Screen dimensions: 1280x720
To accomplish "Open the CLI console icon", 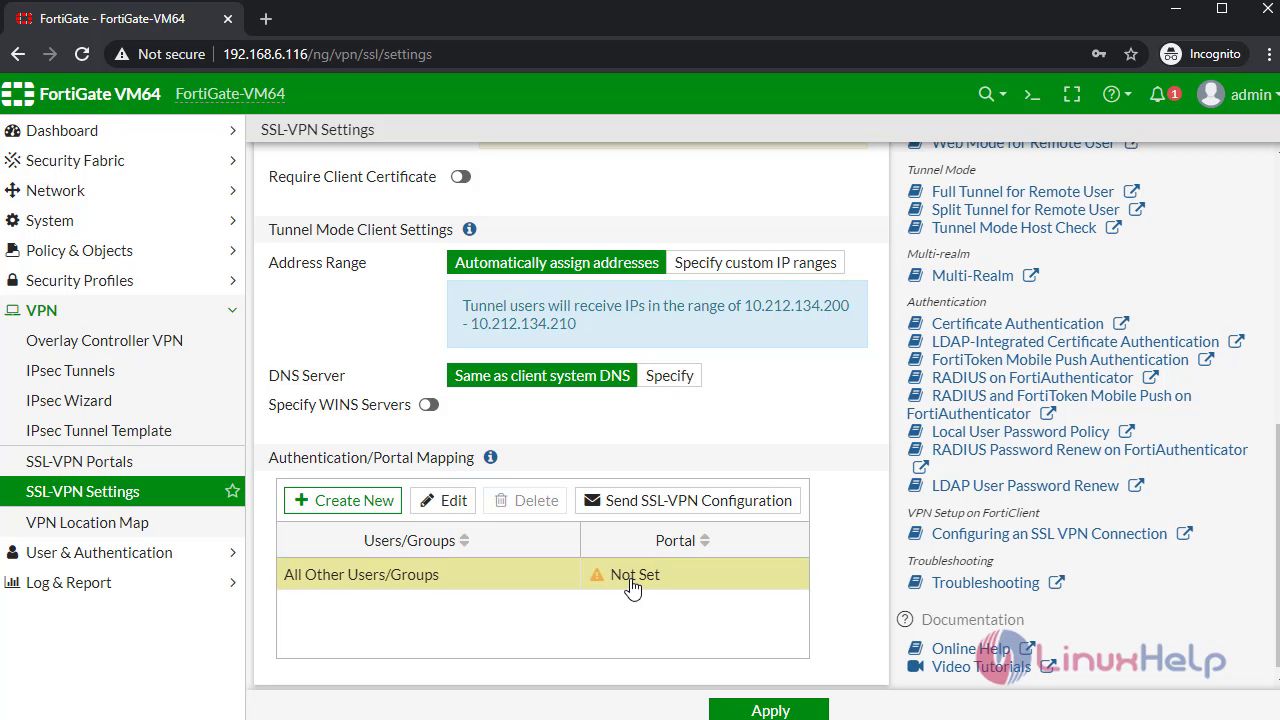I will point(1032,94).
